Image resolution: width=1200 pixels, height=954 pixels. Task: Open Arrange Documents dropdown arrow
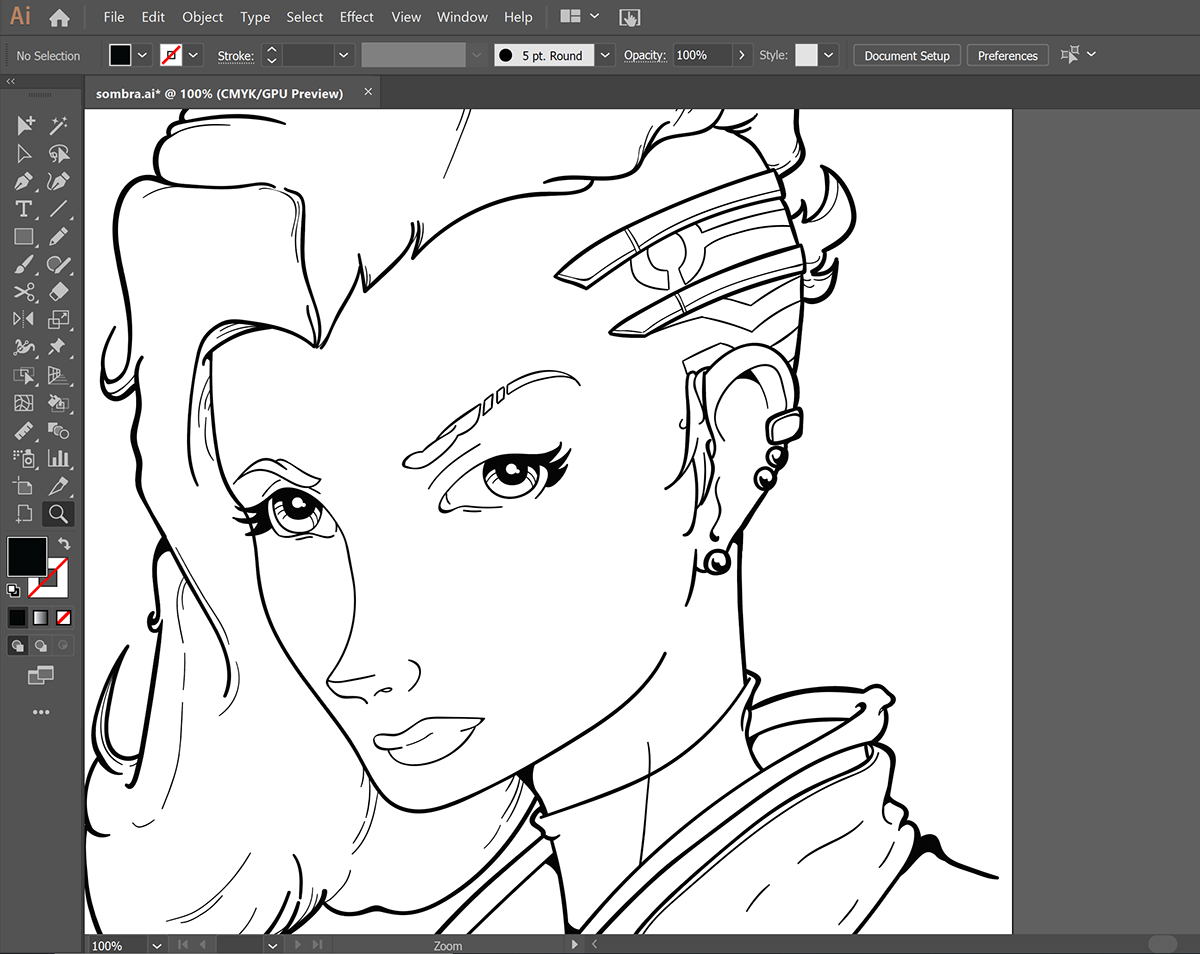click(595, 17)
